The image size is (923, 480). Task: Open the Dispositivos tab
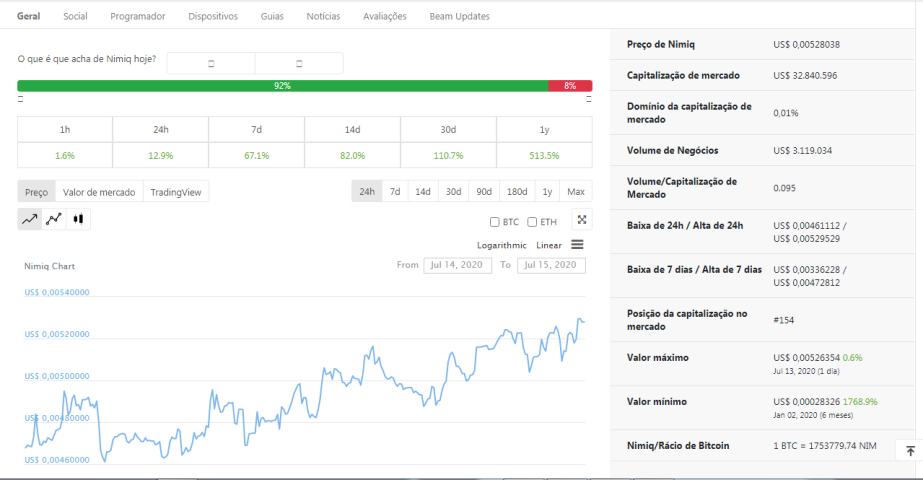click(213, 16)
